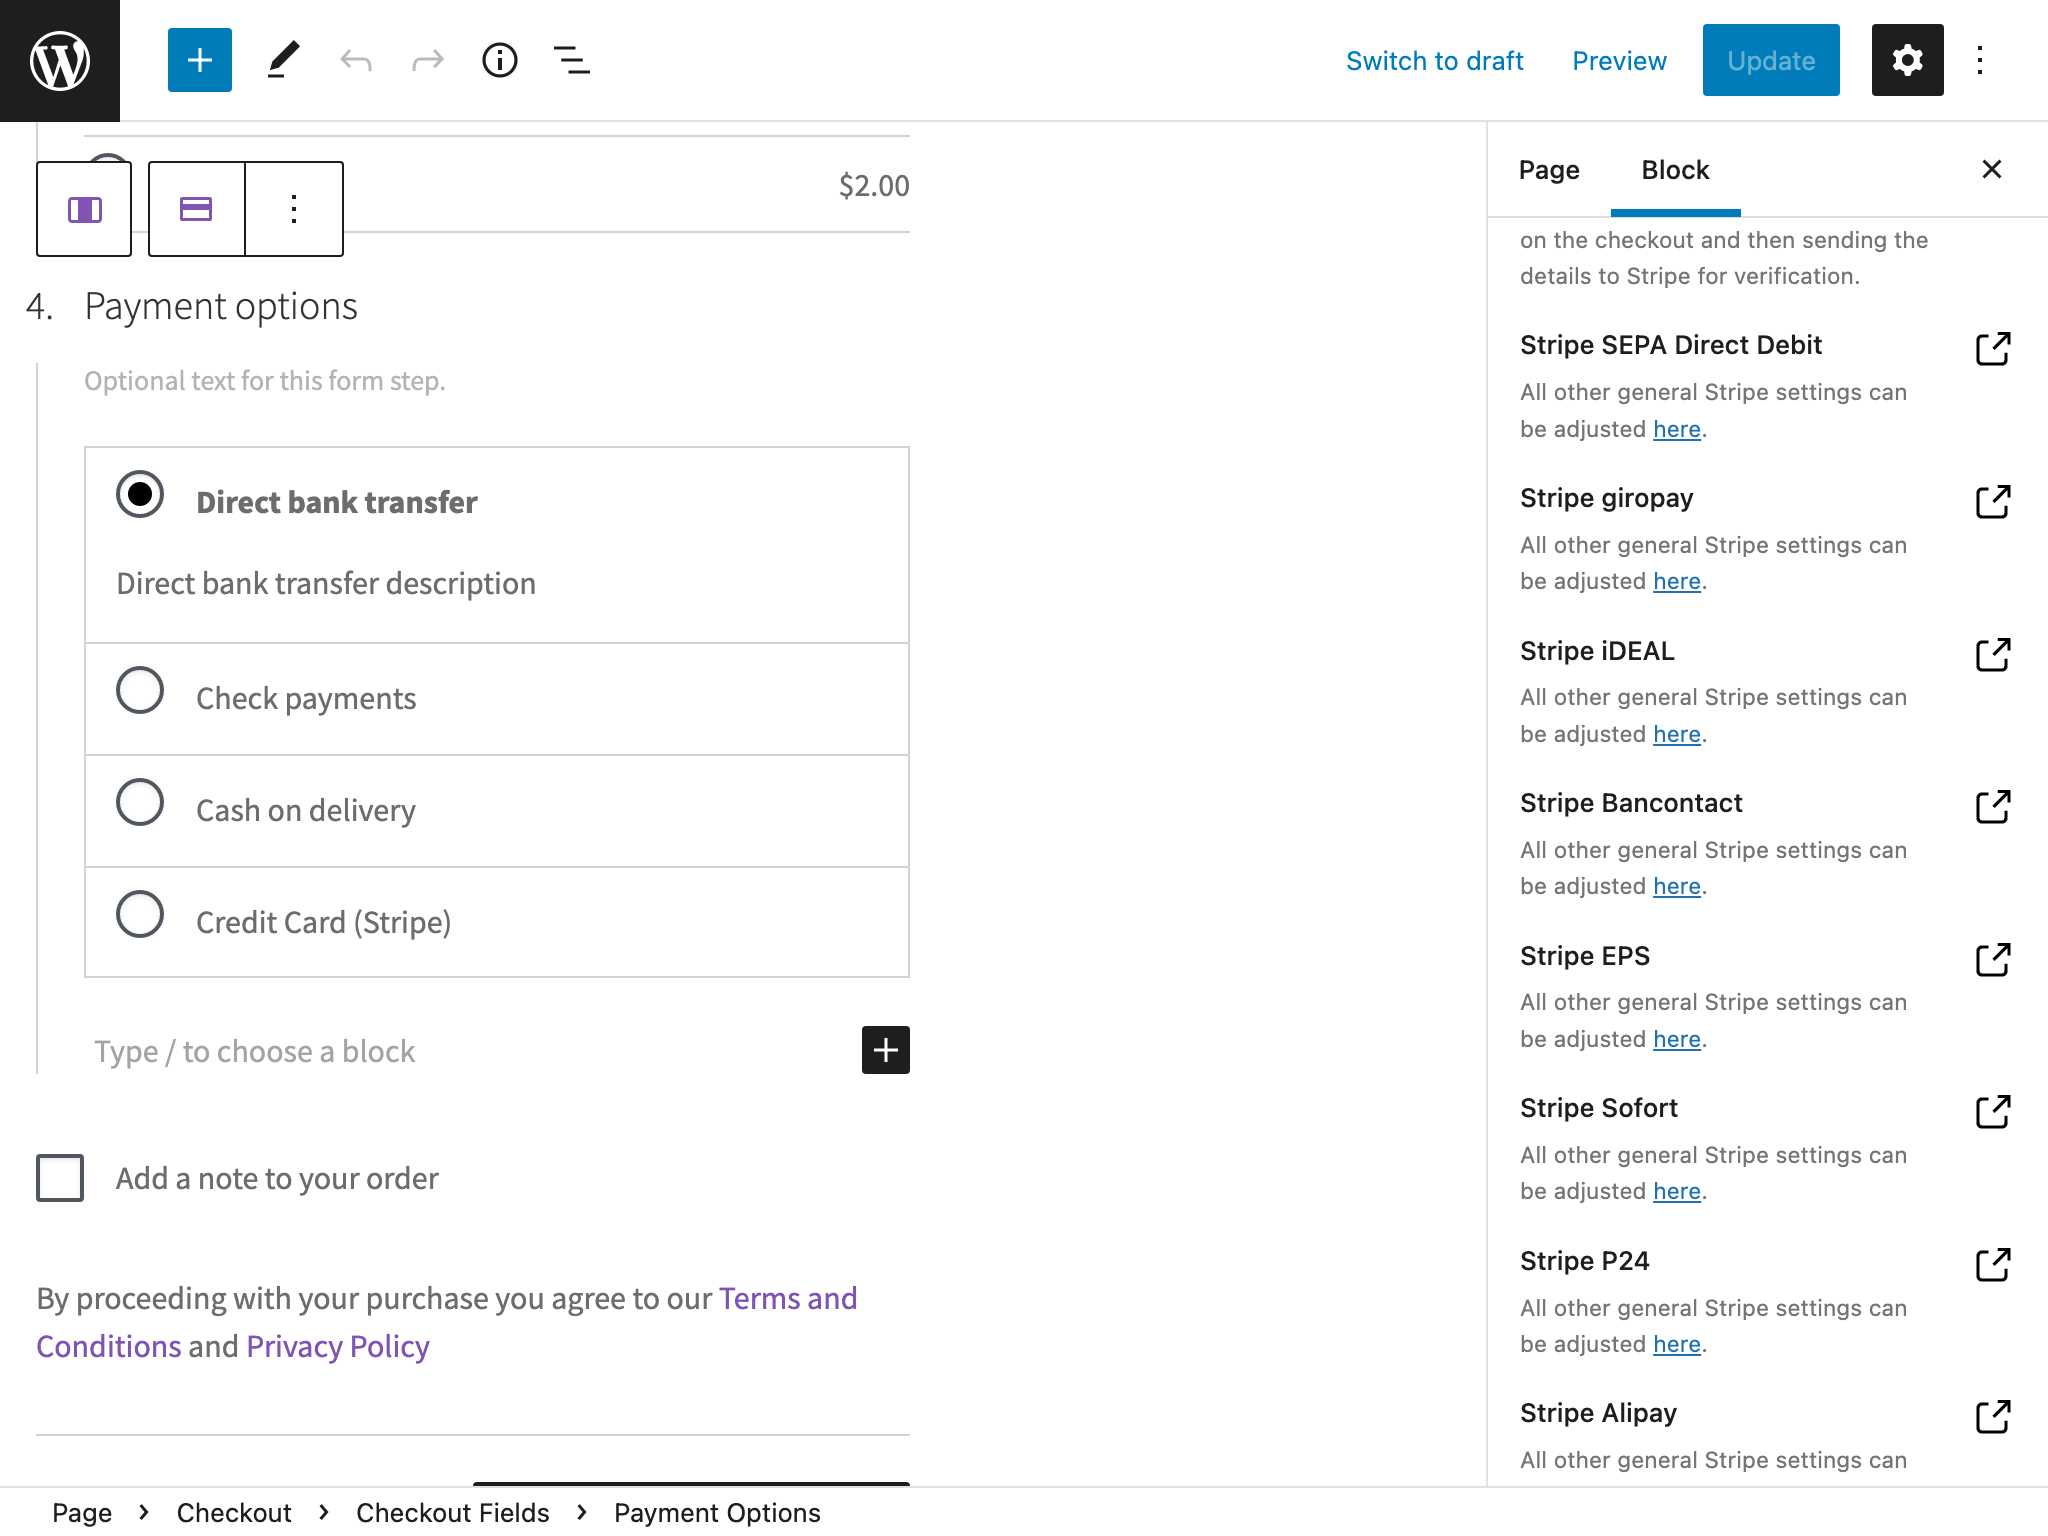Screen dimensions: 2048x1536
Task: Open Stripe Bancontact external link icon
Action: (x=1992, y=806)
